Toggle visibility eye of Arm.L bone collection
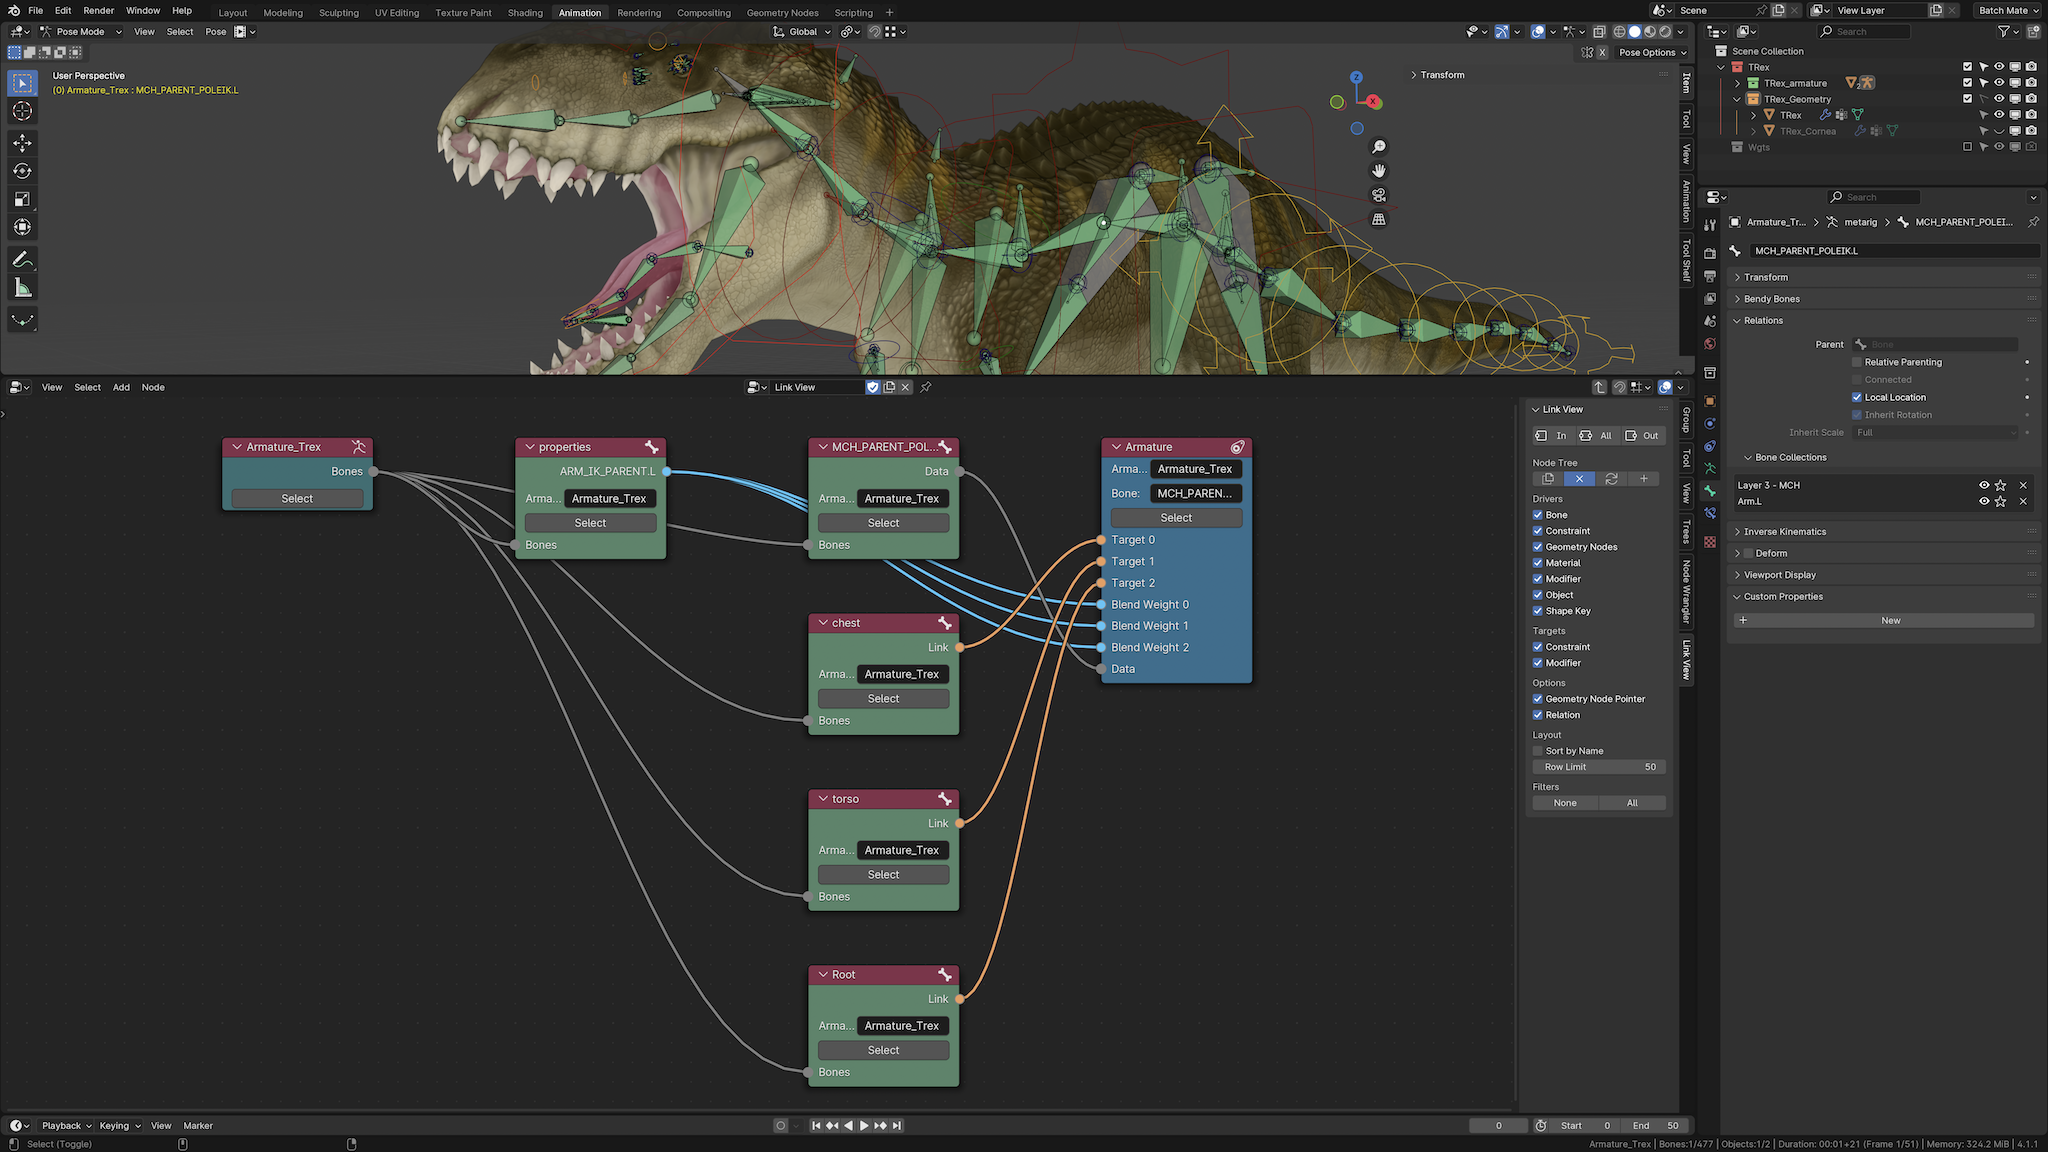 point(1984,501)
